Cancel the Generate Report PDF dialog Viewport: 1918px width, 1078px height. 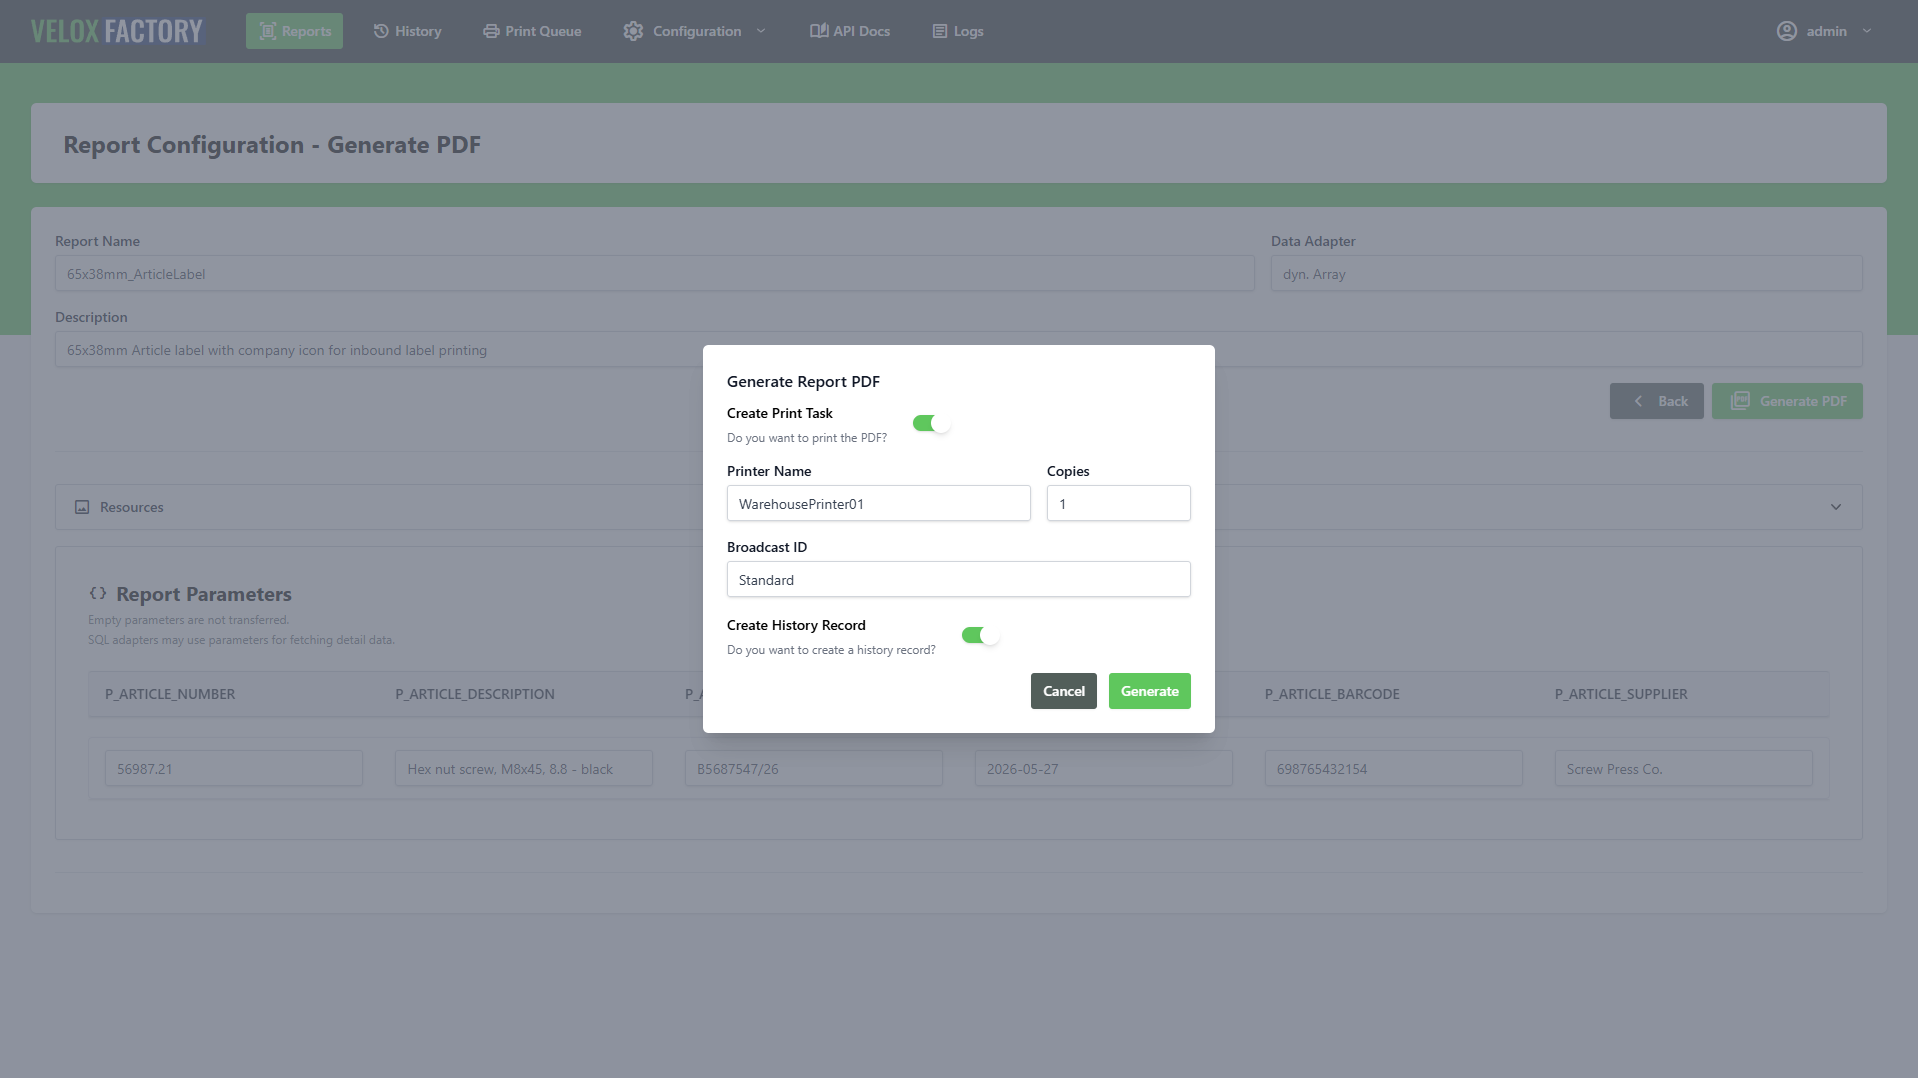(x=1064, y=691)
